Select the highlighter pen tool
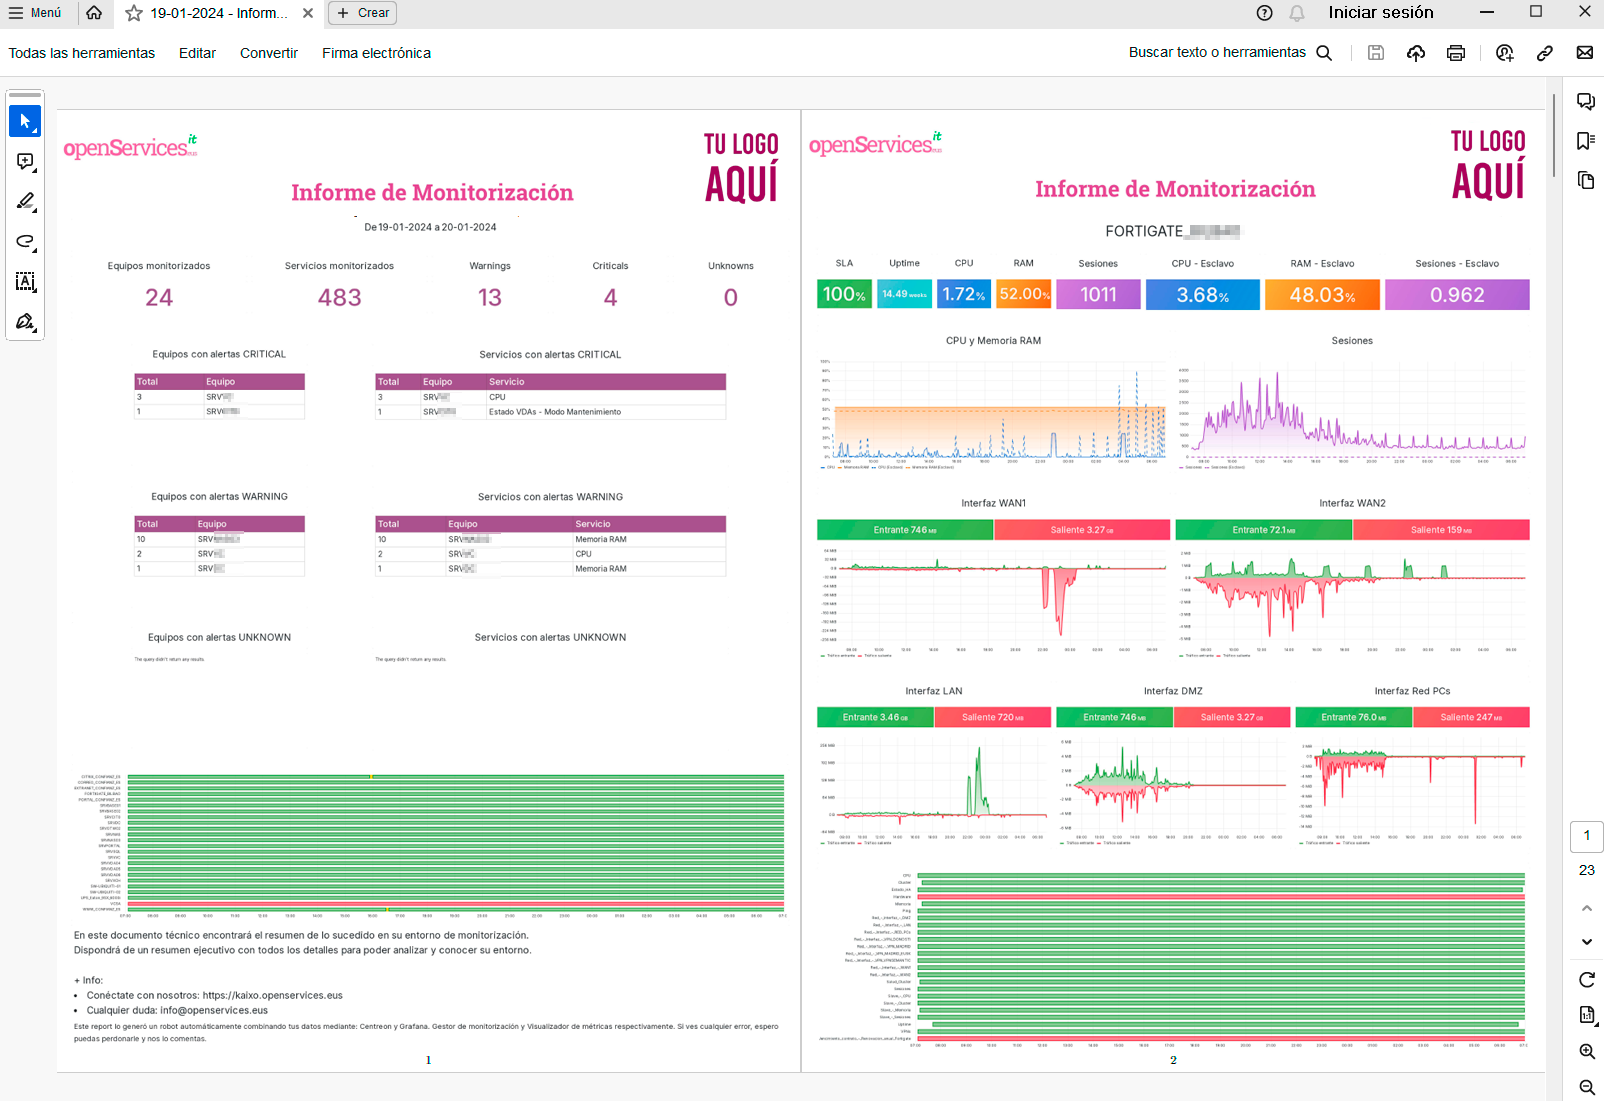 coord(25,202)
